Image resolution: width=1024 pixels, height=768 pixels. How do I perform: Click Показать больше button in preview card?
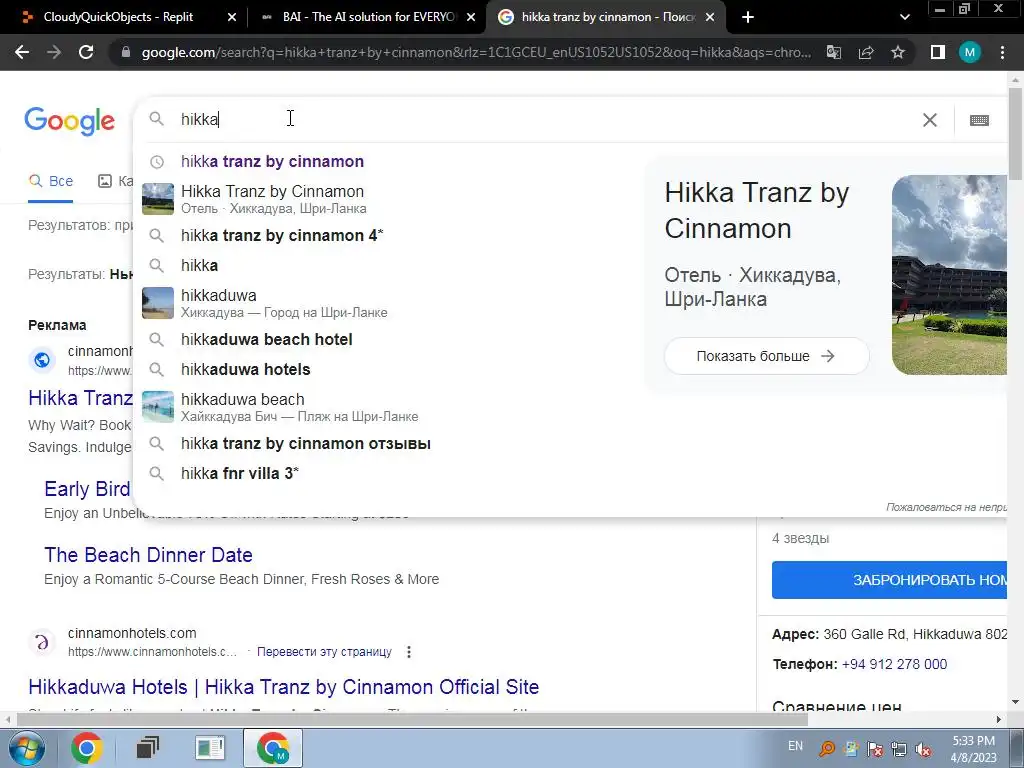coord(766,356)
